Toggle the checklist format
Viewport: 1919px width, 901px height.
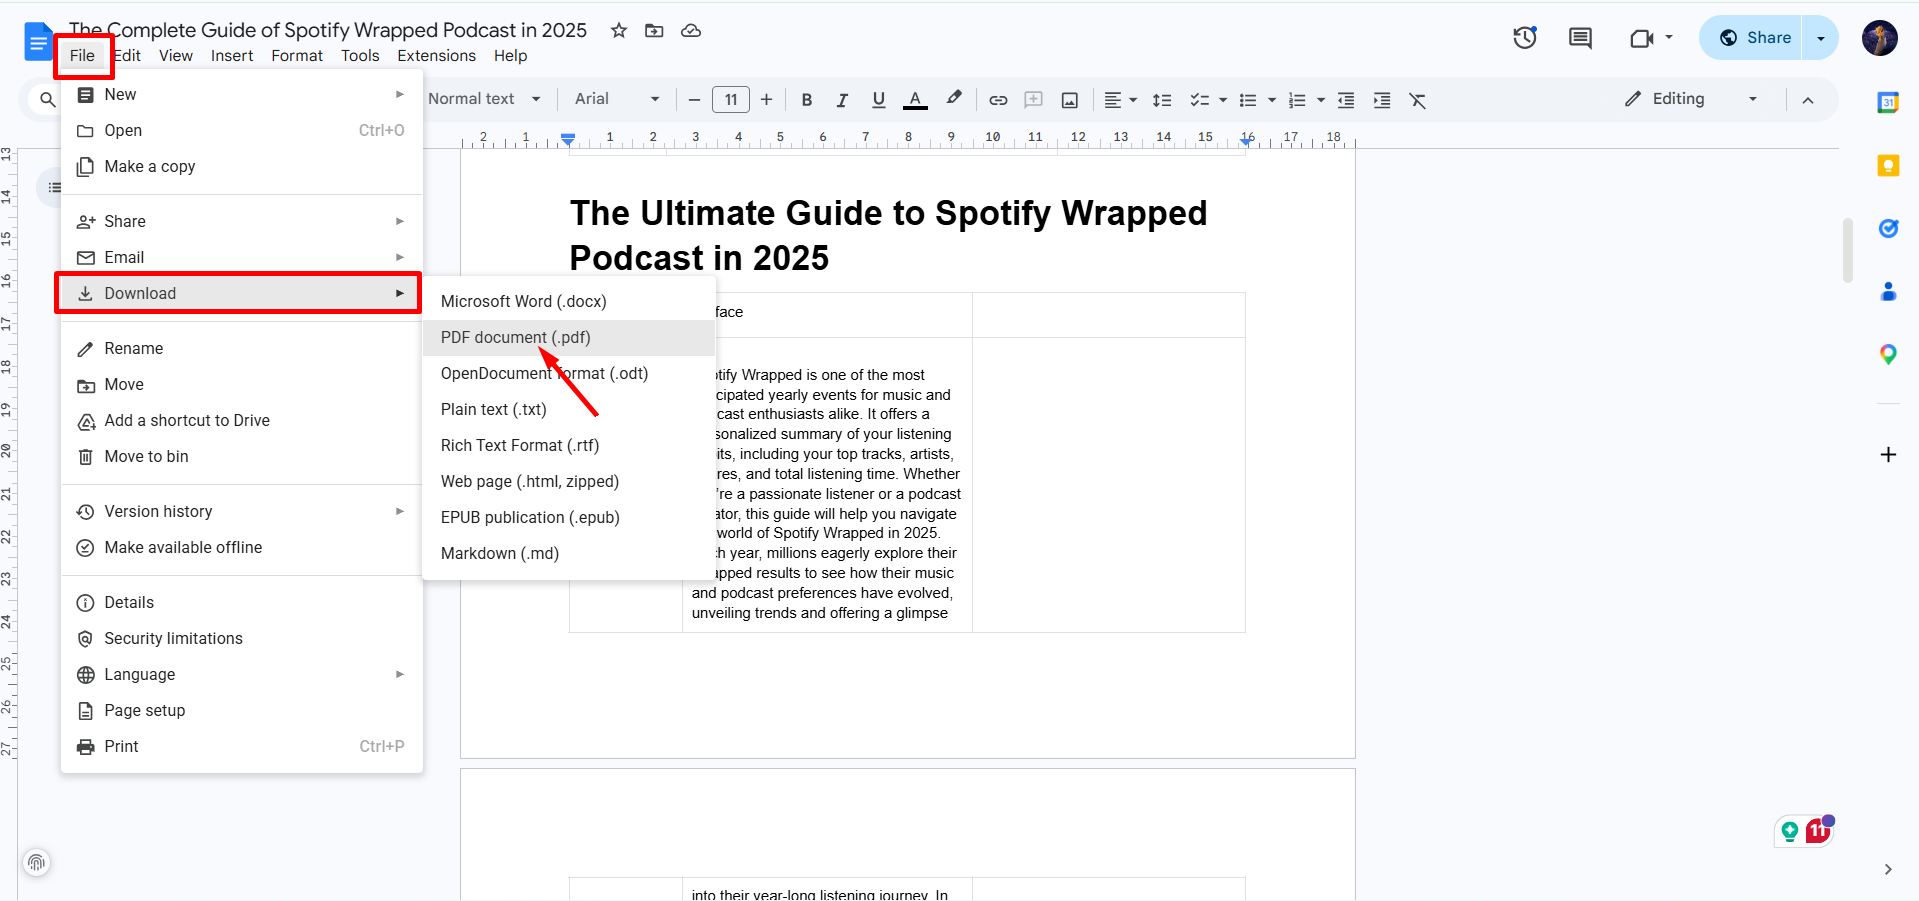point(1199,99)
